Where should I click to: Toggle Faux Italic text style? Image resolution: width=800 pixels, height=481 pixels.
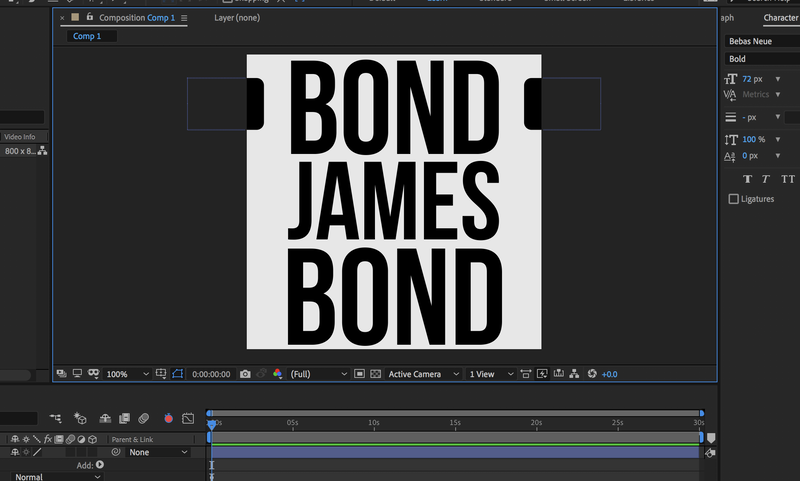pos(765,179)
